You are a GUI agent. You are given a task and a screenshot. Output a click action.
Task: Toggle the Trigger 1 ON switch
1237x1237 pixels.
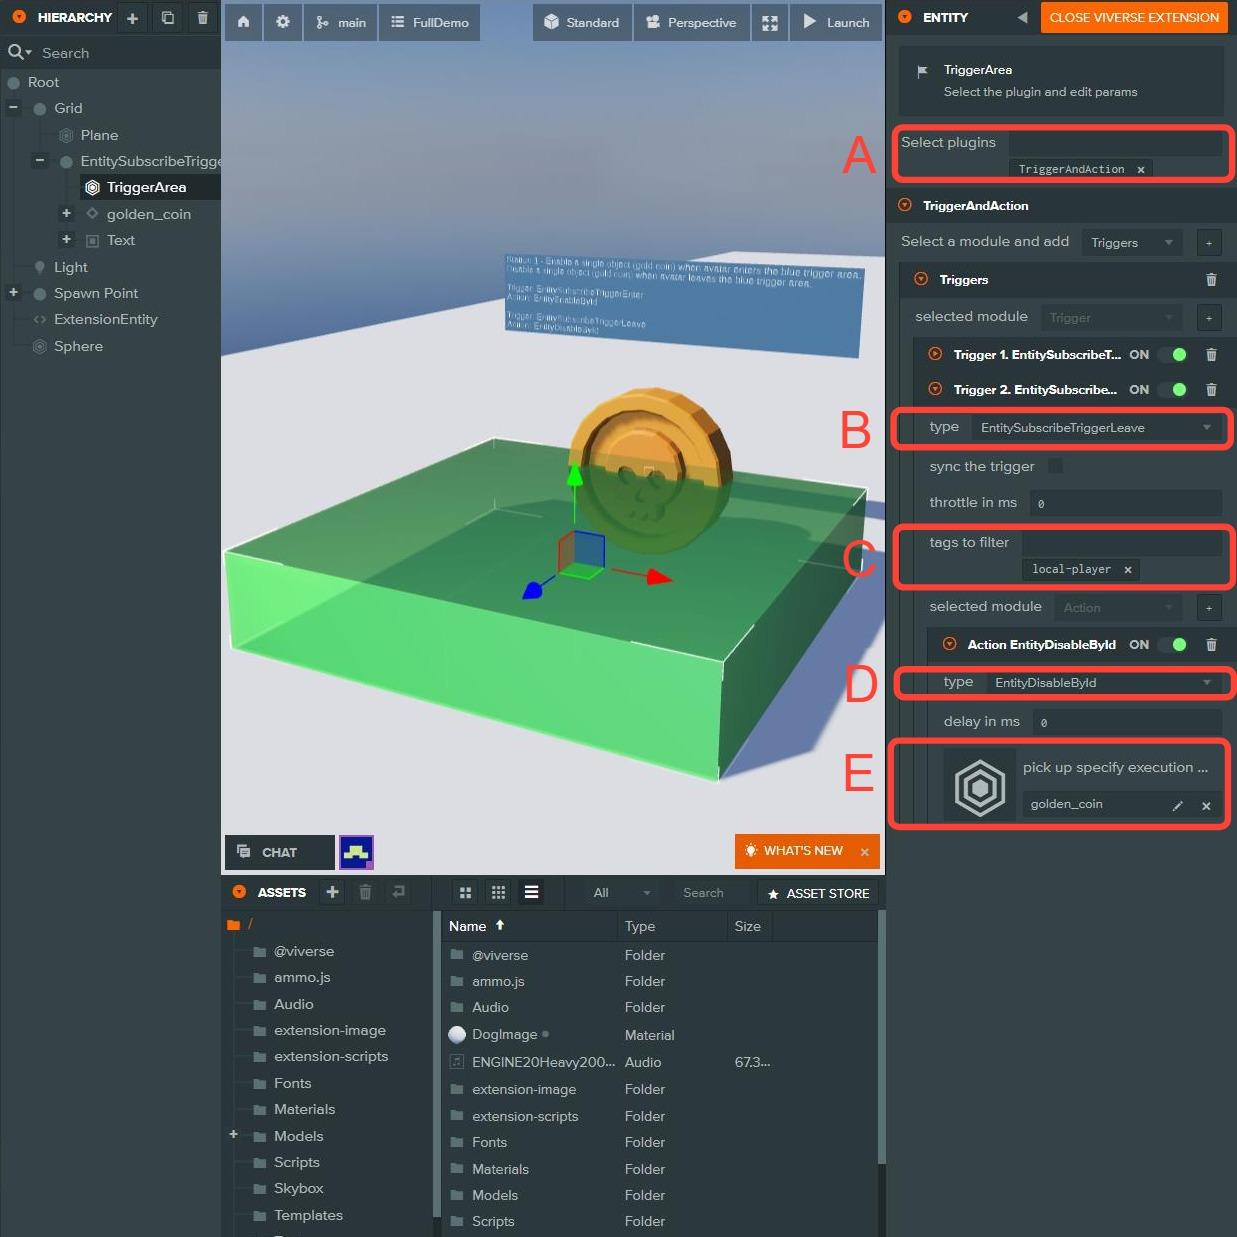point(1172,355)
